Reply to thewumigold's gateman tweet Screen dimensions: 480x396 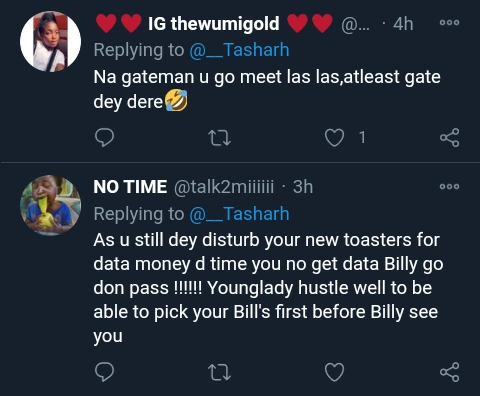coord(104,138)
